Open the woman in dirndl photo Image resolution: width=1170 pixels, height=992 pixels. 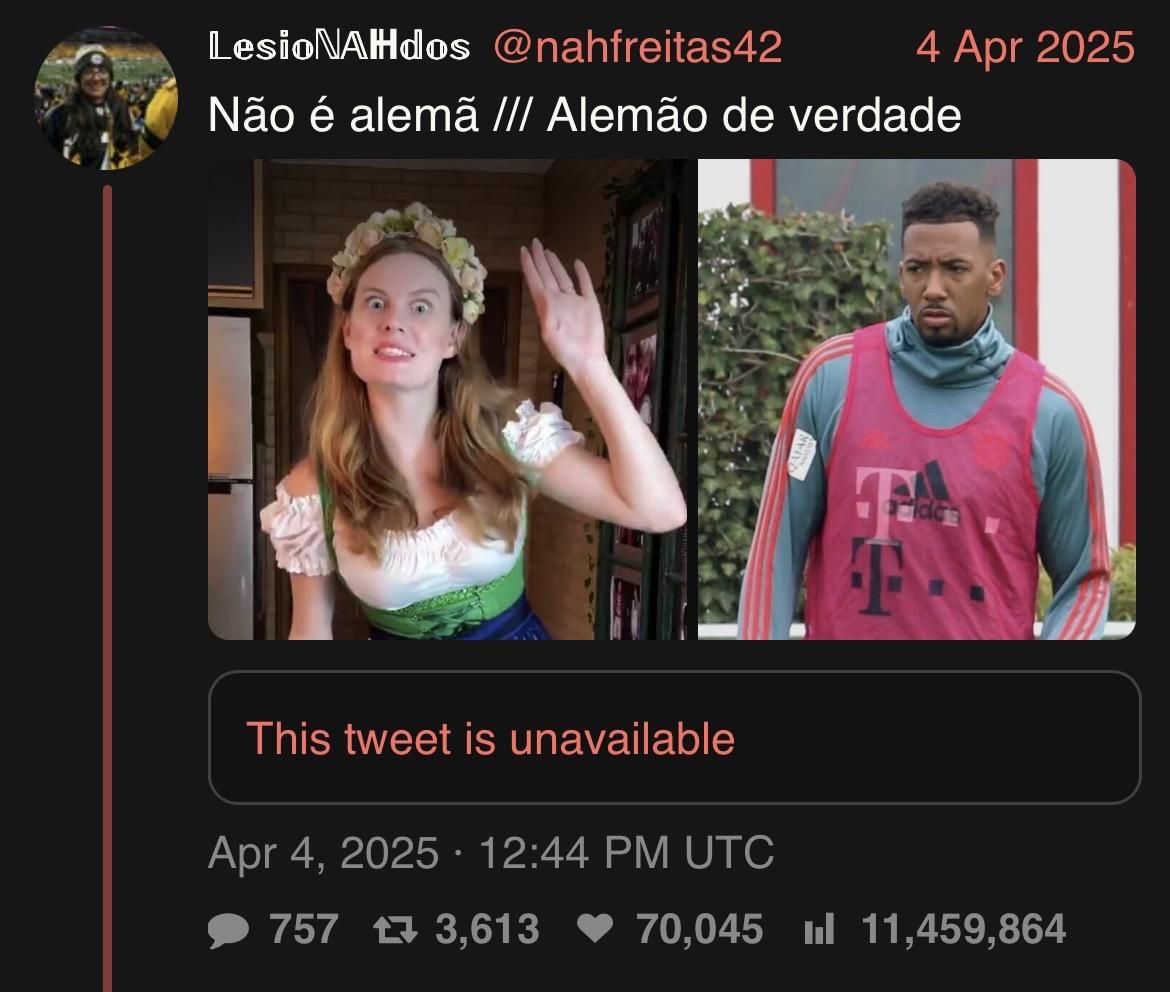point(451,399)
